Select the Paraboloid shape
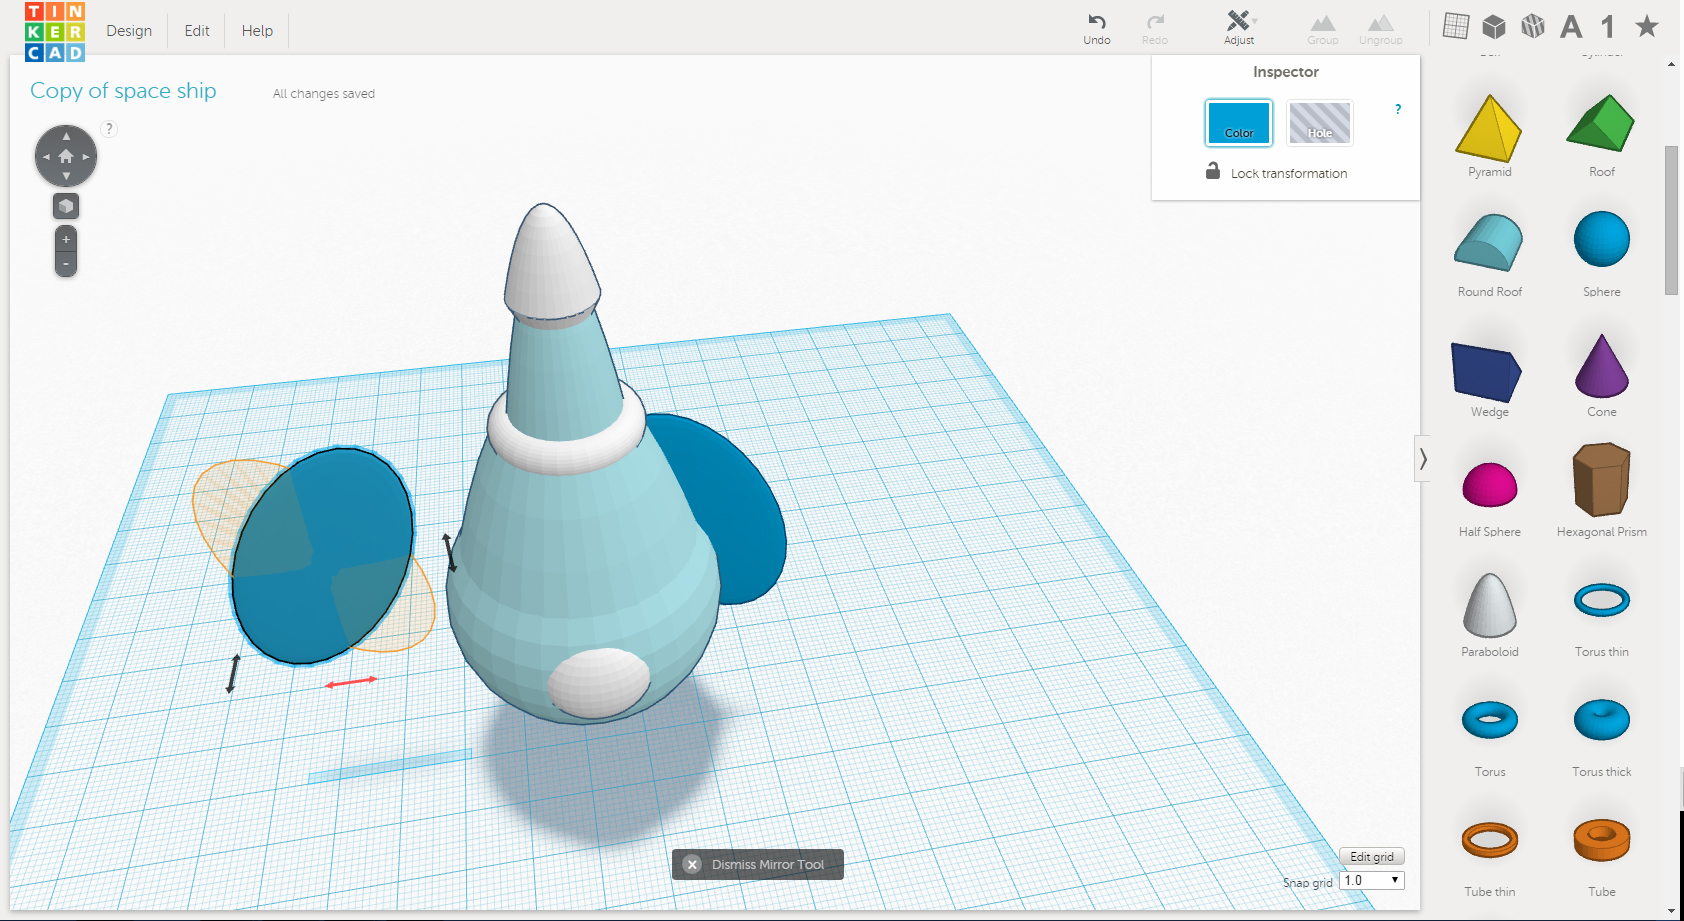 click(1490, 605)
